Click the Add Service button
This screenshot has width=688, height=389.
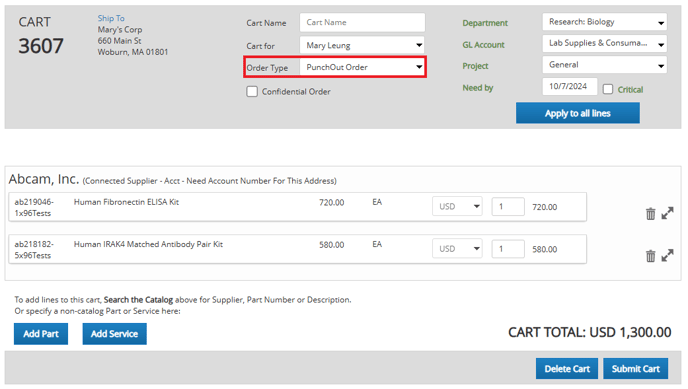tap(115, 334)
